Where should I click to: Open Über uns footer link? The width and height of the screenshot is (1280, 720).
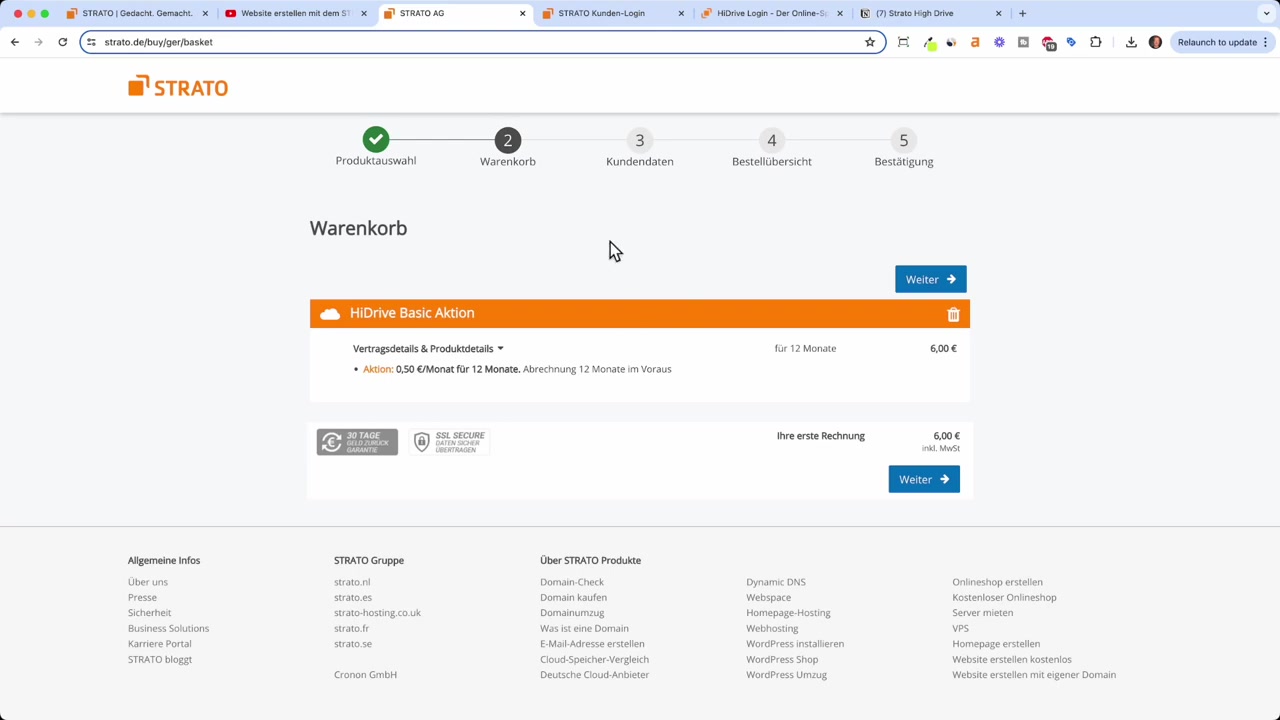148,582
